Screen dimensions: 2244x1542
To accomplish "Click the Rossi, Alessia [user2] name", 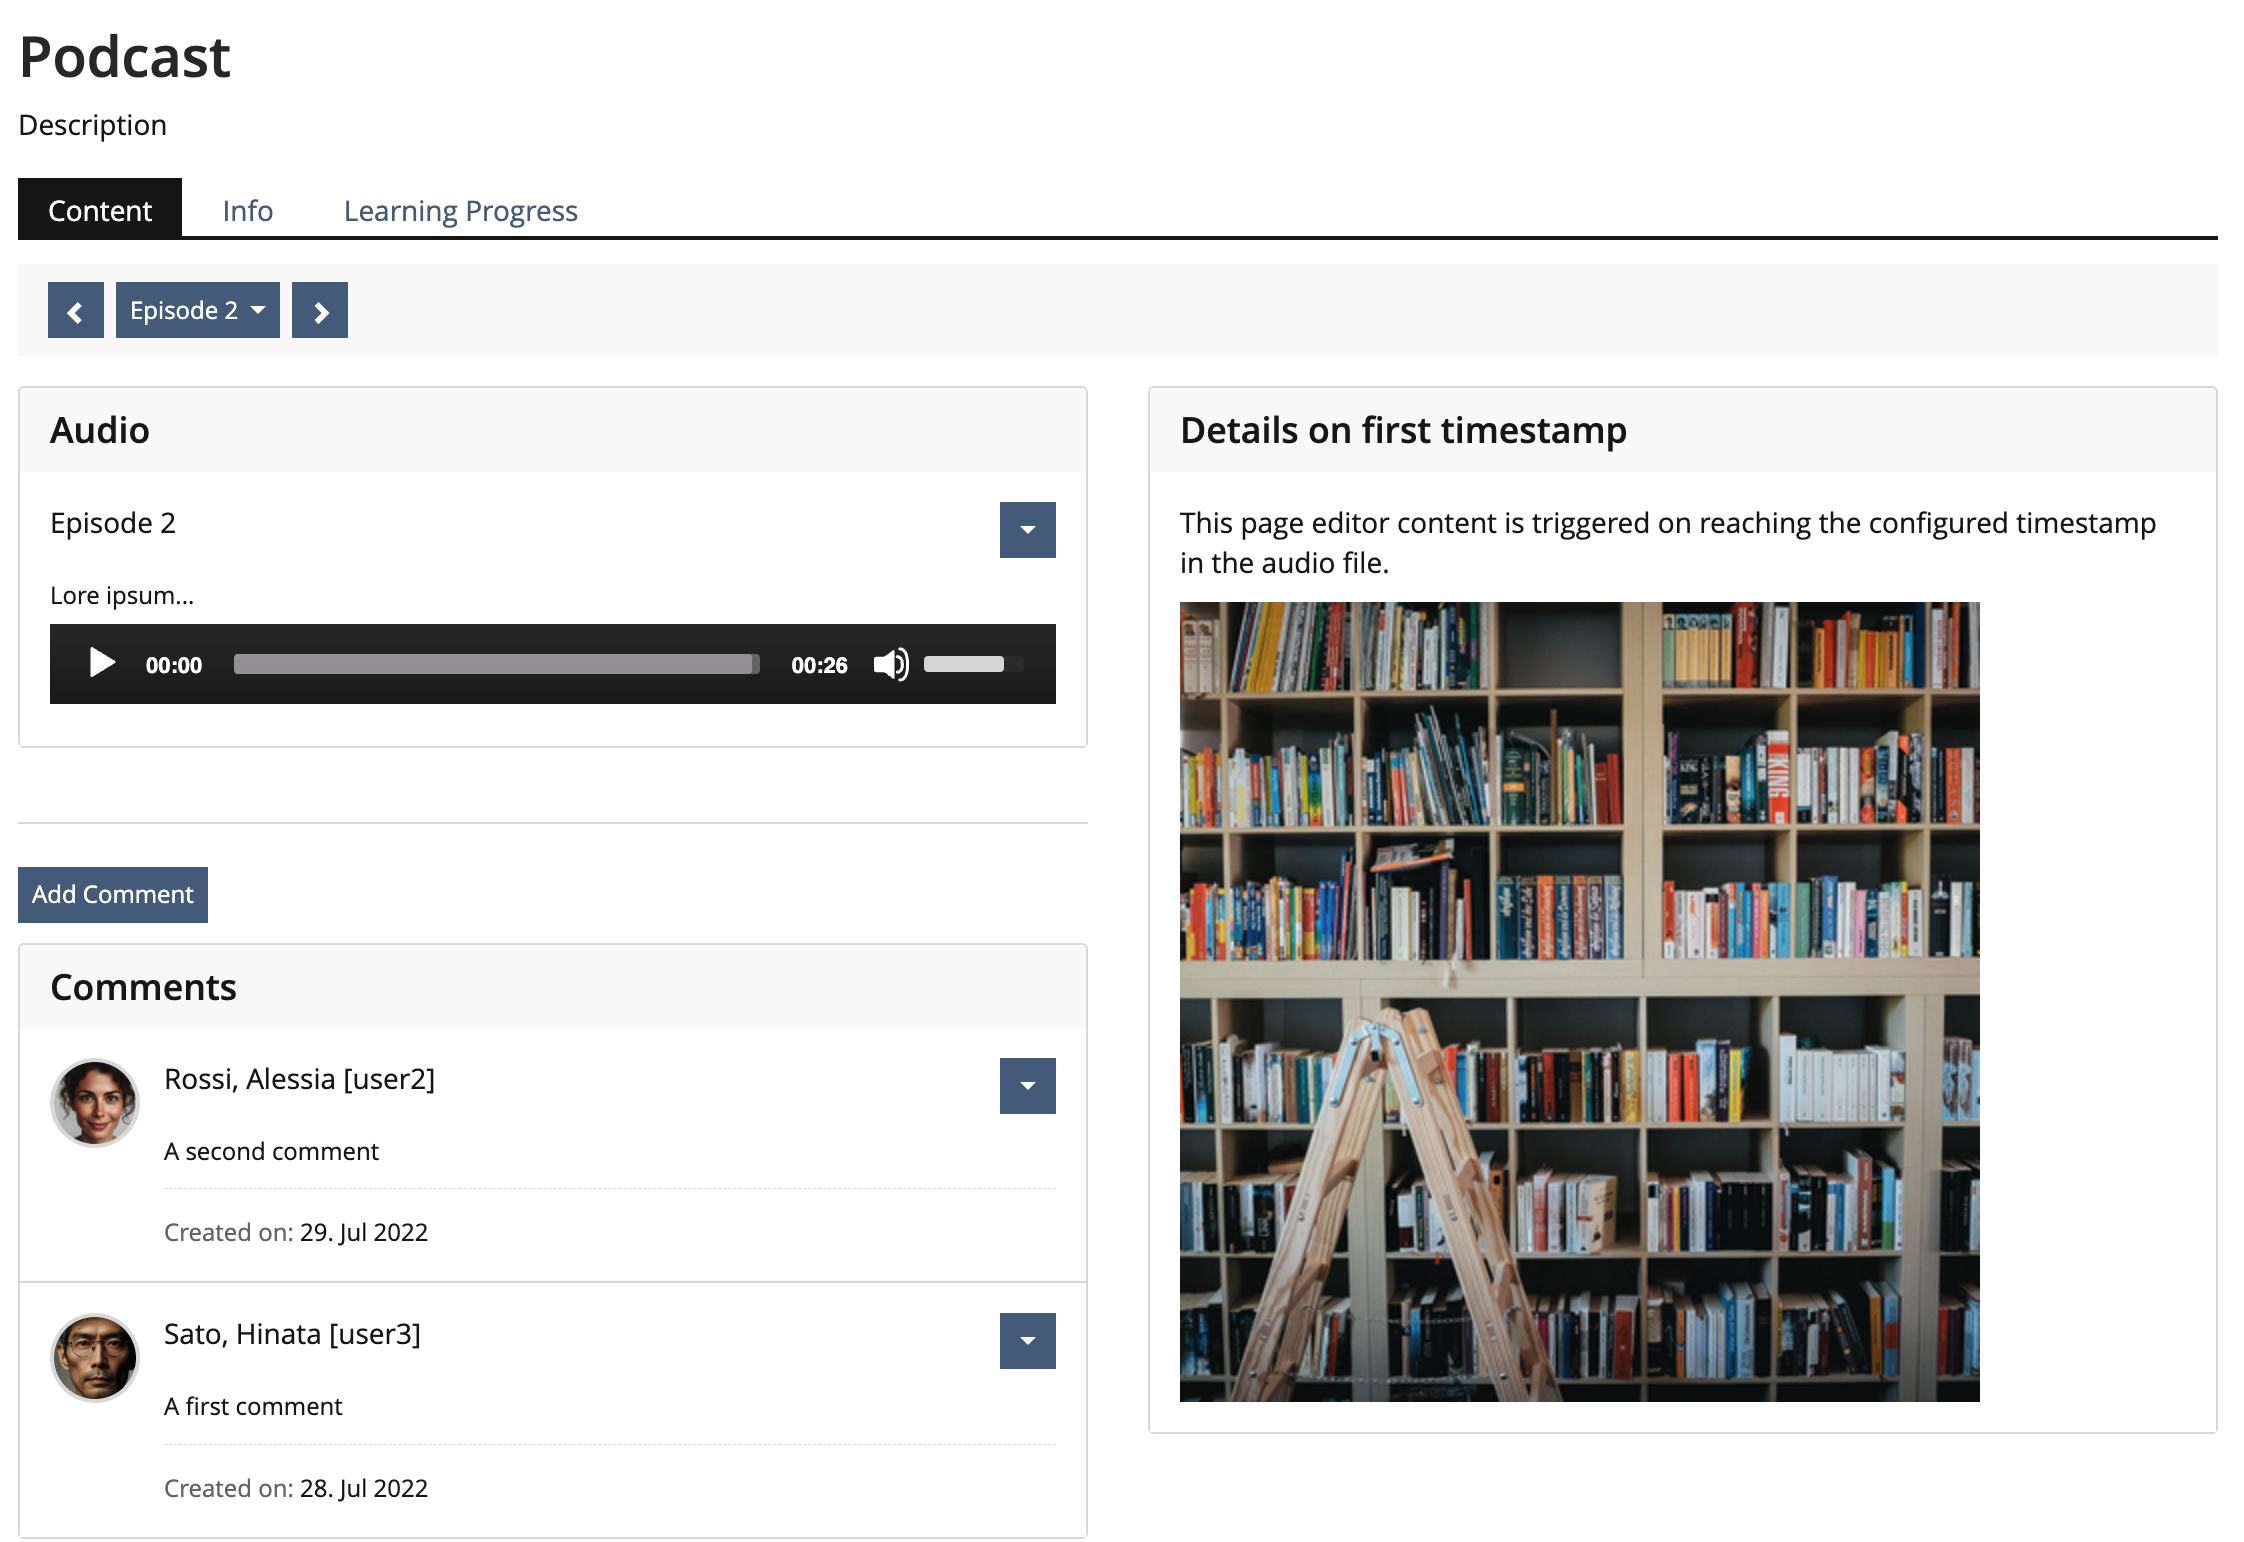I will click(x=299, y=1079).
